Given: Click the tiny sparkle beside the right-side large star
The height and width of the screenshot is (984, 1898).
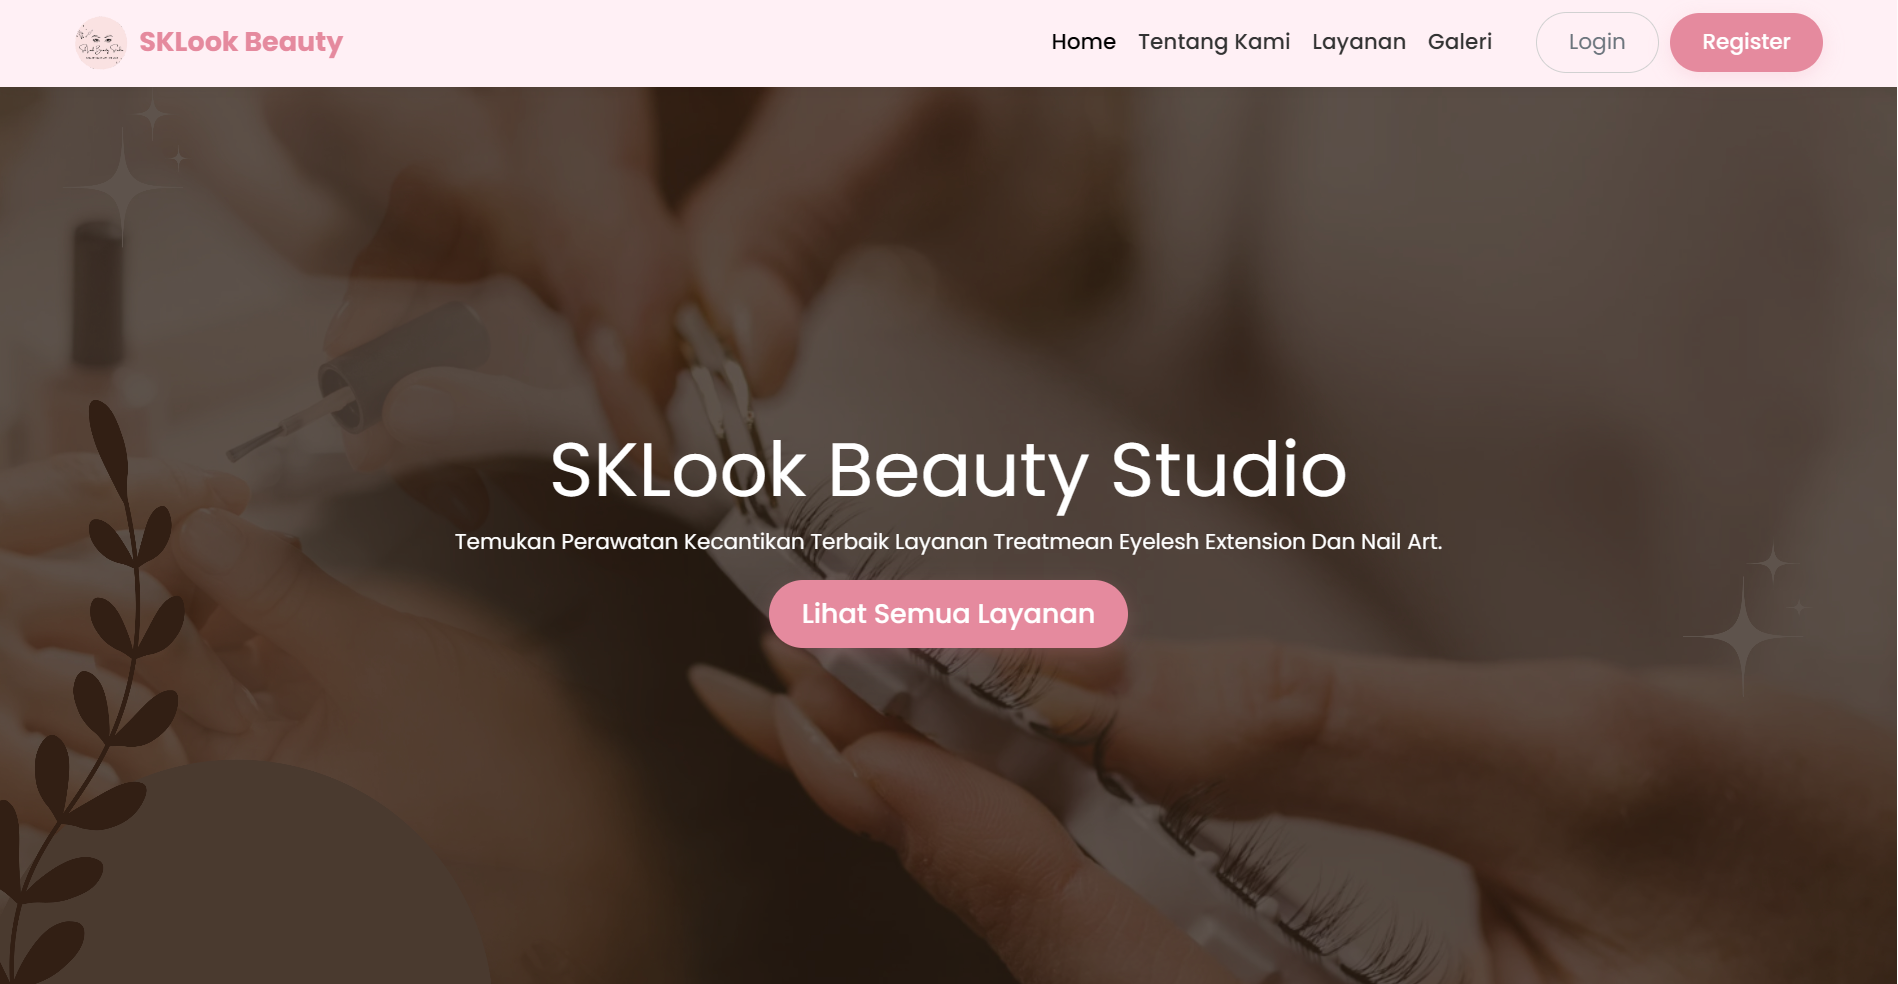Looking at the screenshot, I should pyautogui.click(x=1798, y=607).
